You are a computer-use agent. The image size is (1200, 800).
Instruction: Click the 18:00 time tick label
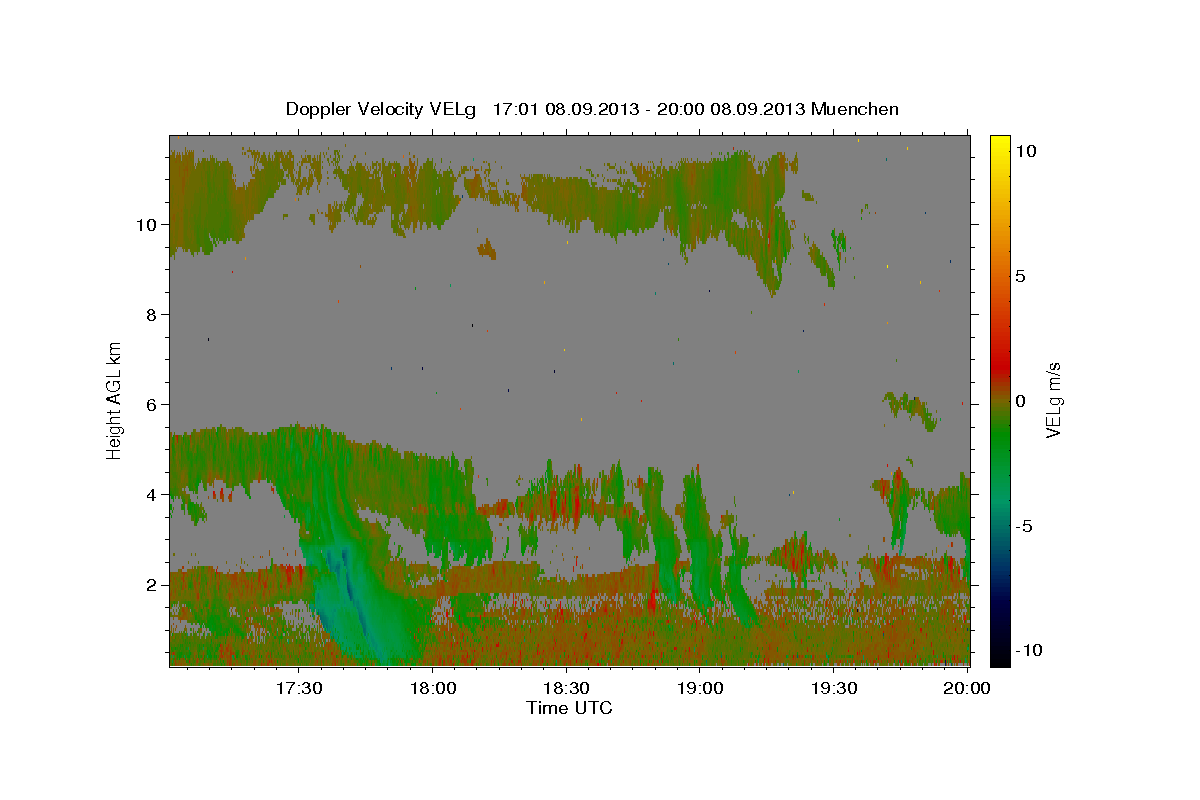[x=432, y=689]
